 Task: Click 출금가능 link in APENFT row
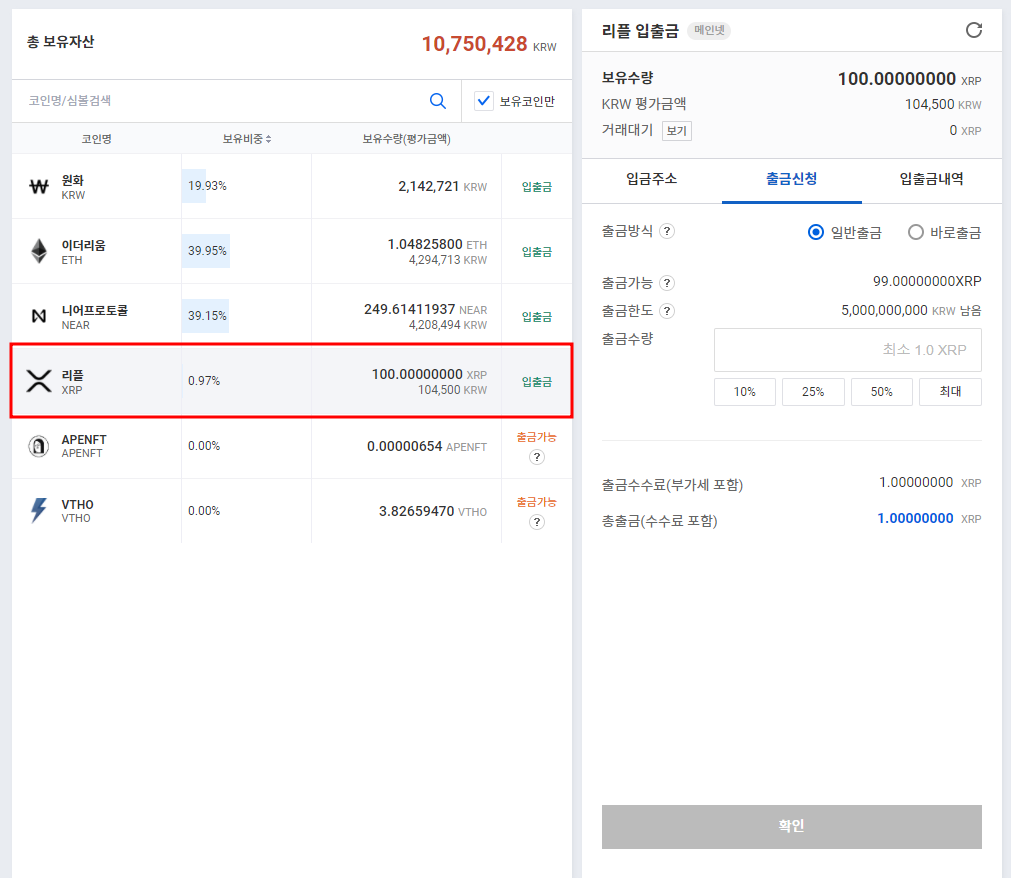tap(536, 437)
